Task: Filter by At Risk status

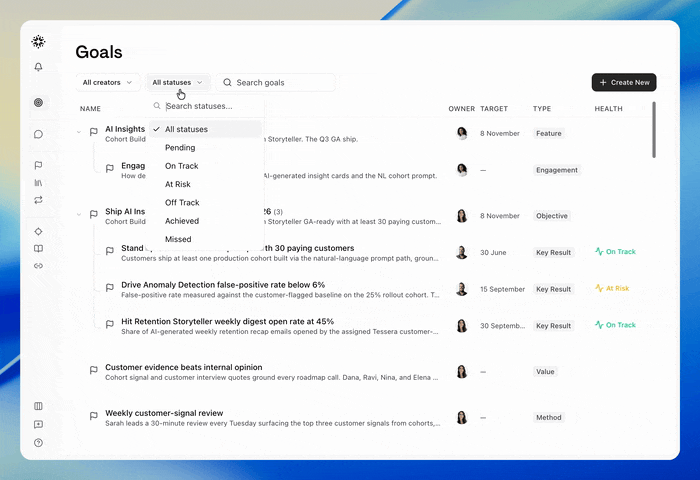Action: 205,184
